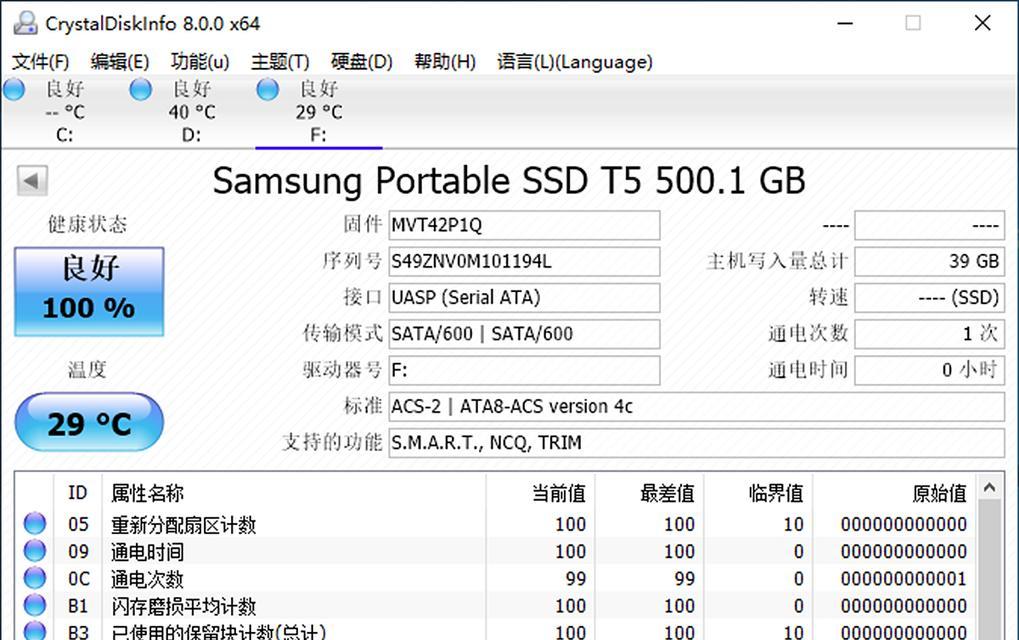Click the blue status orb for drive D:
The height and width of the screenshot is (640, 1019).
click(140, 90)
